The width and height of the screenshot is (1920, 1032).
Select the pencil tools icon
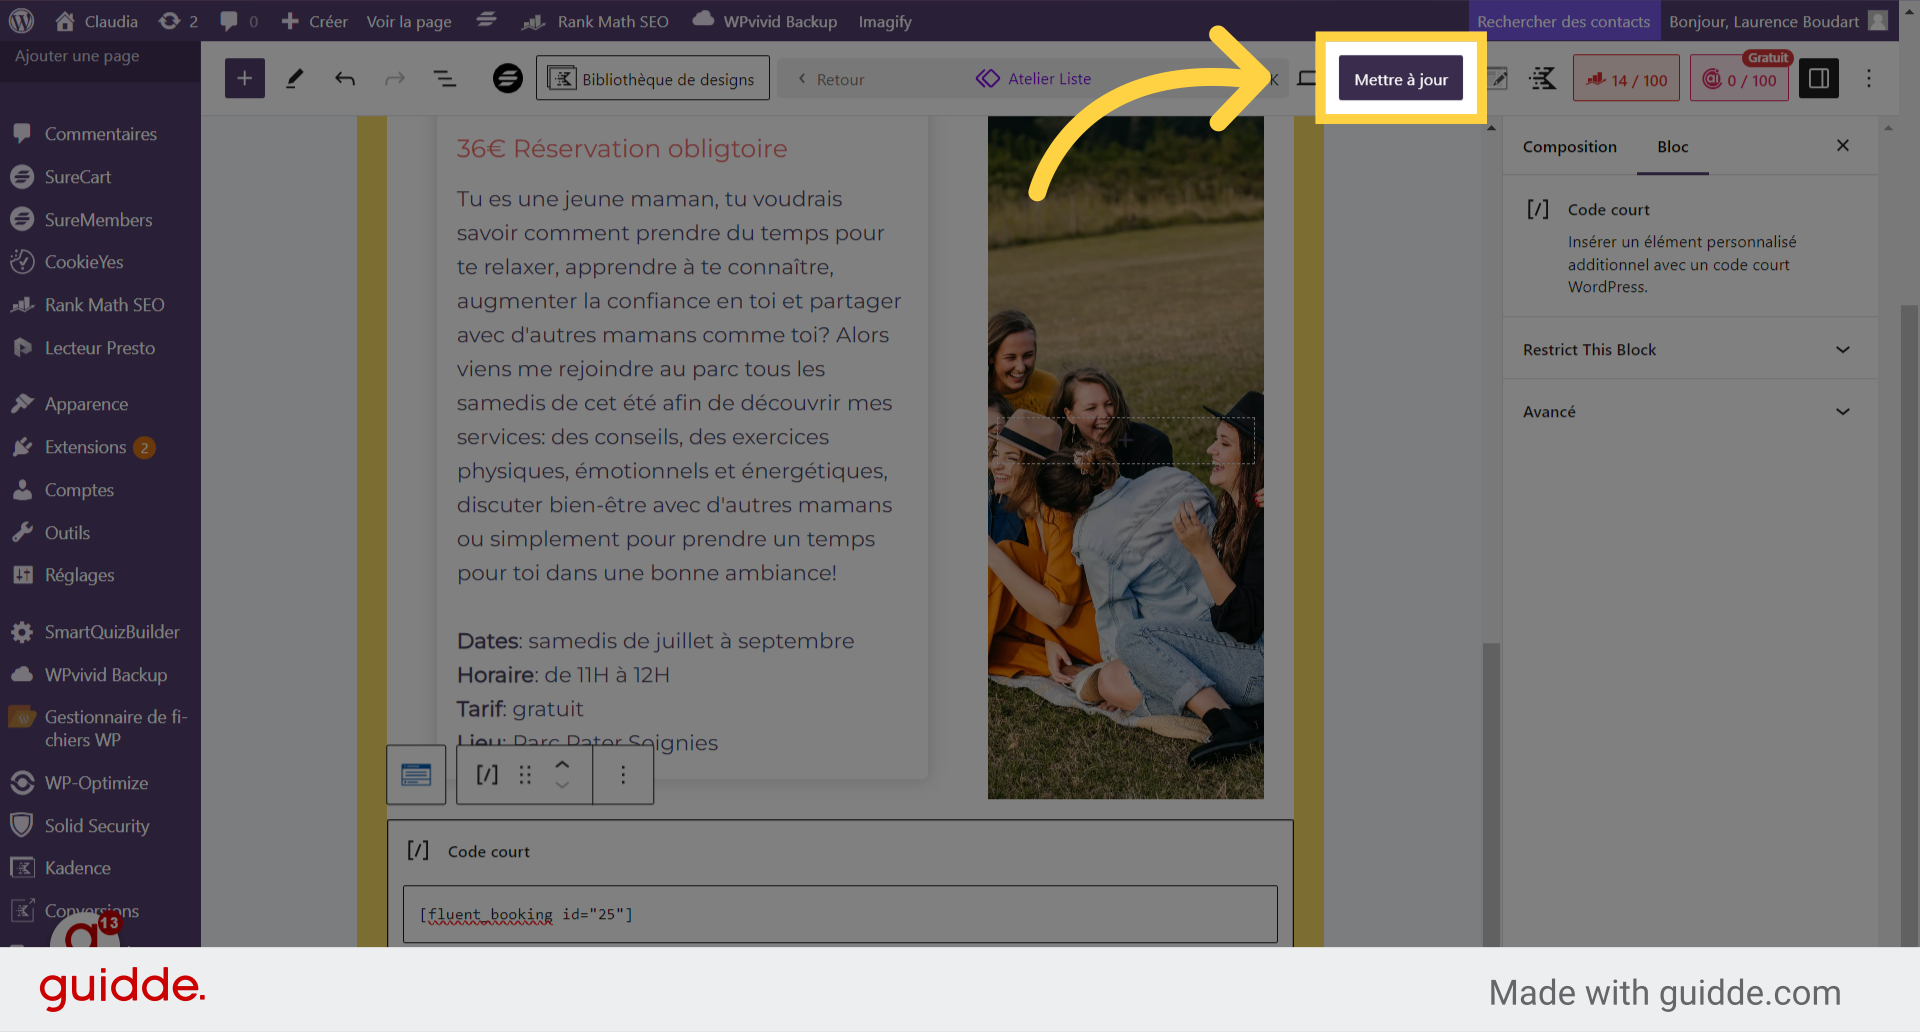click(295, 79)
